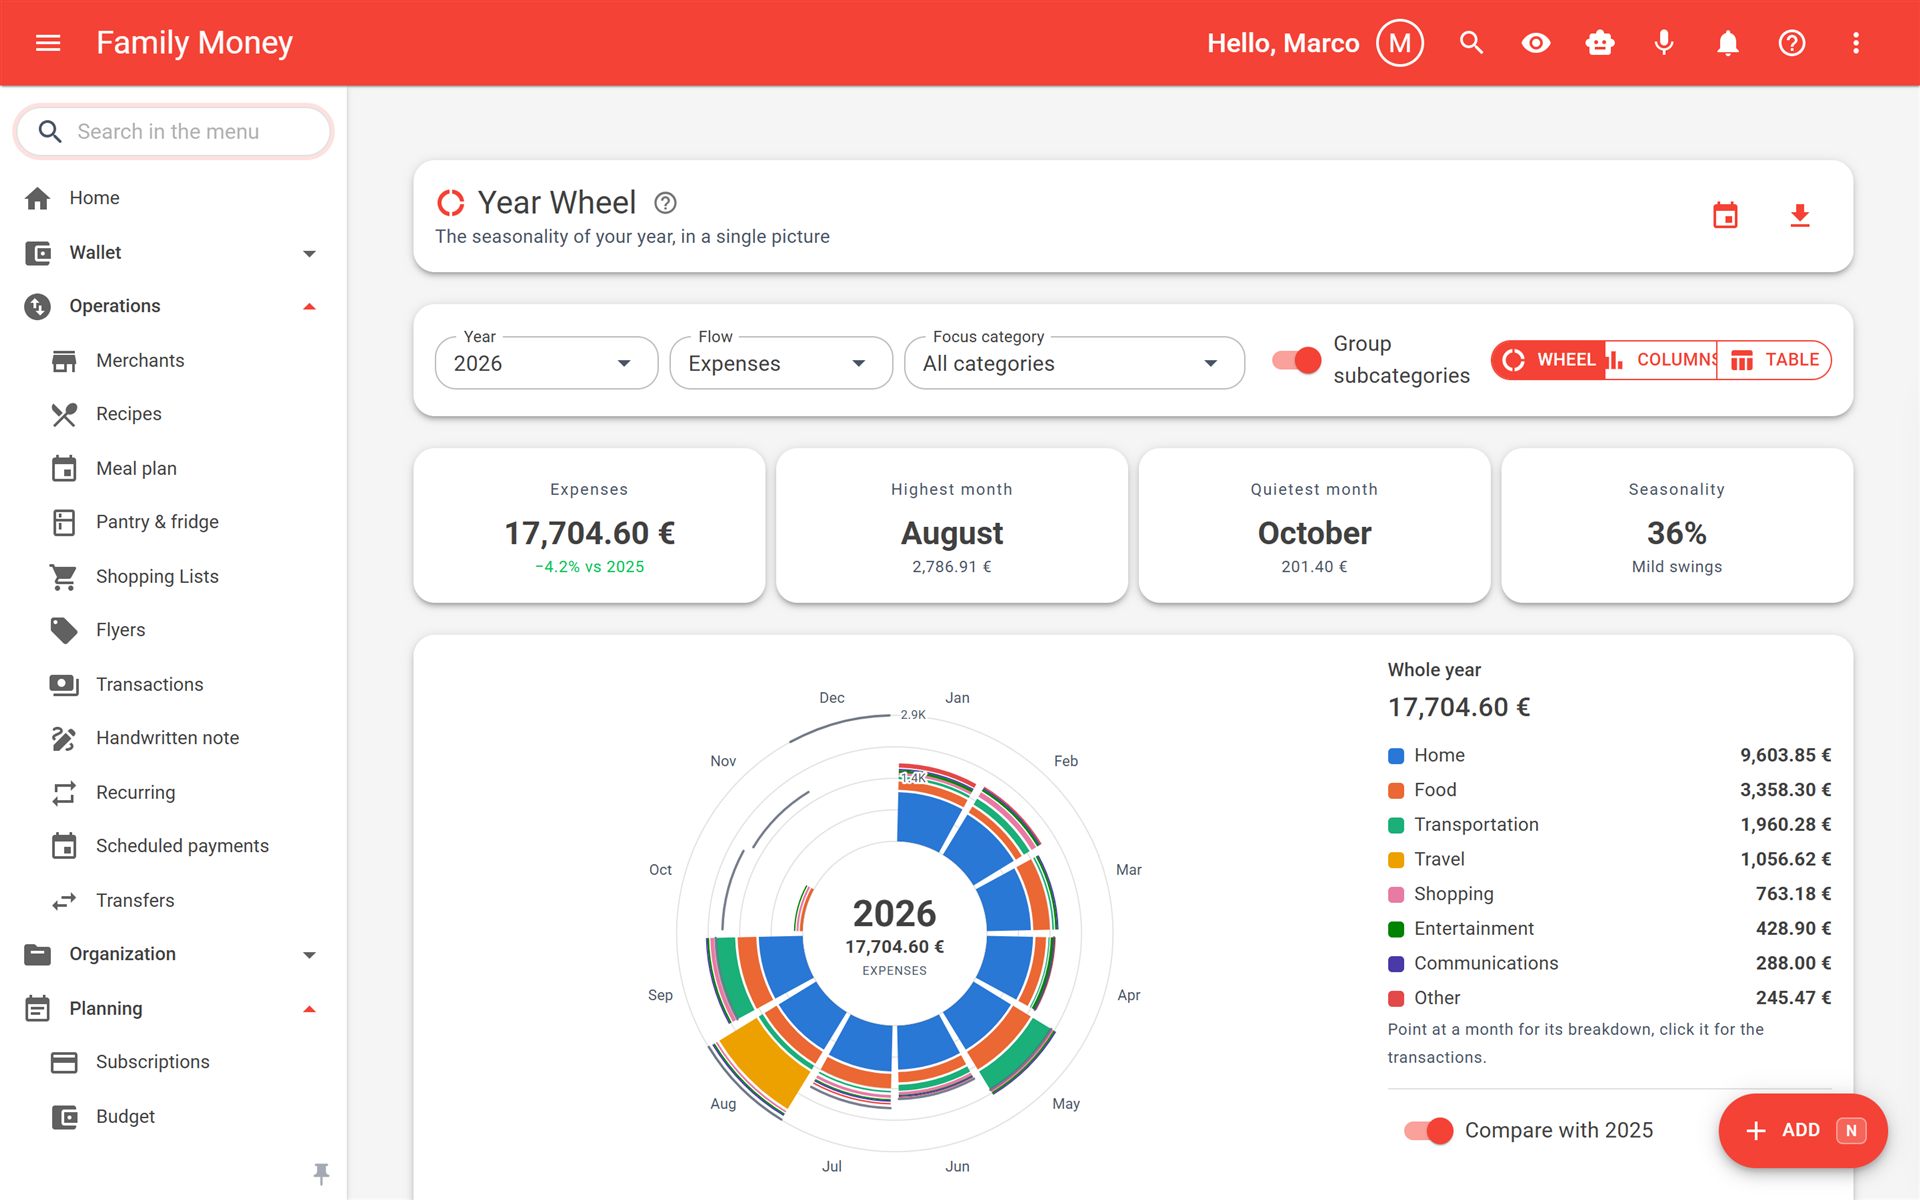
Task: Click the Travel yellow legend swatch
Action: [1396, 860]
